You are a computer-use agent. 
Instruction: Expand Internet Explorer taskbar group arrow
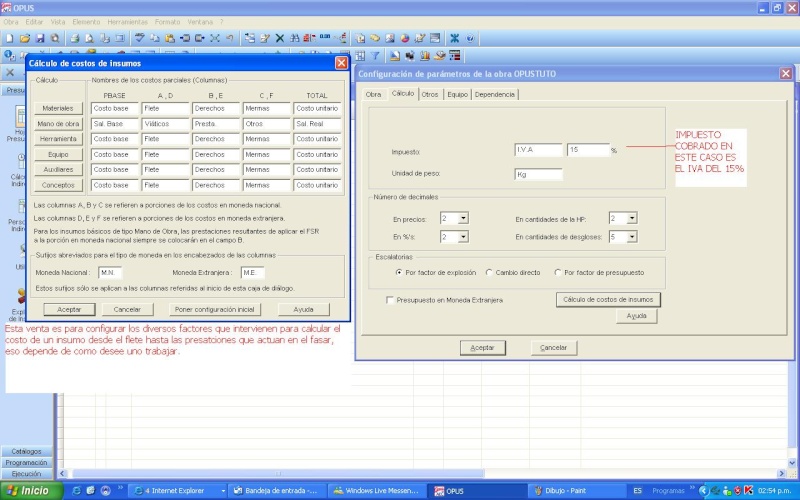223,491
